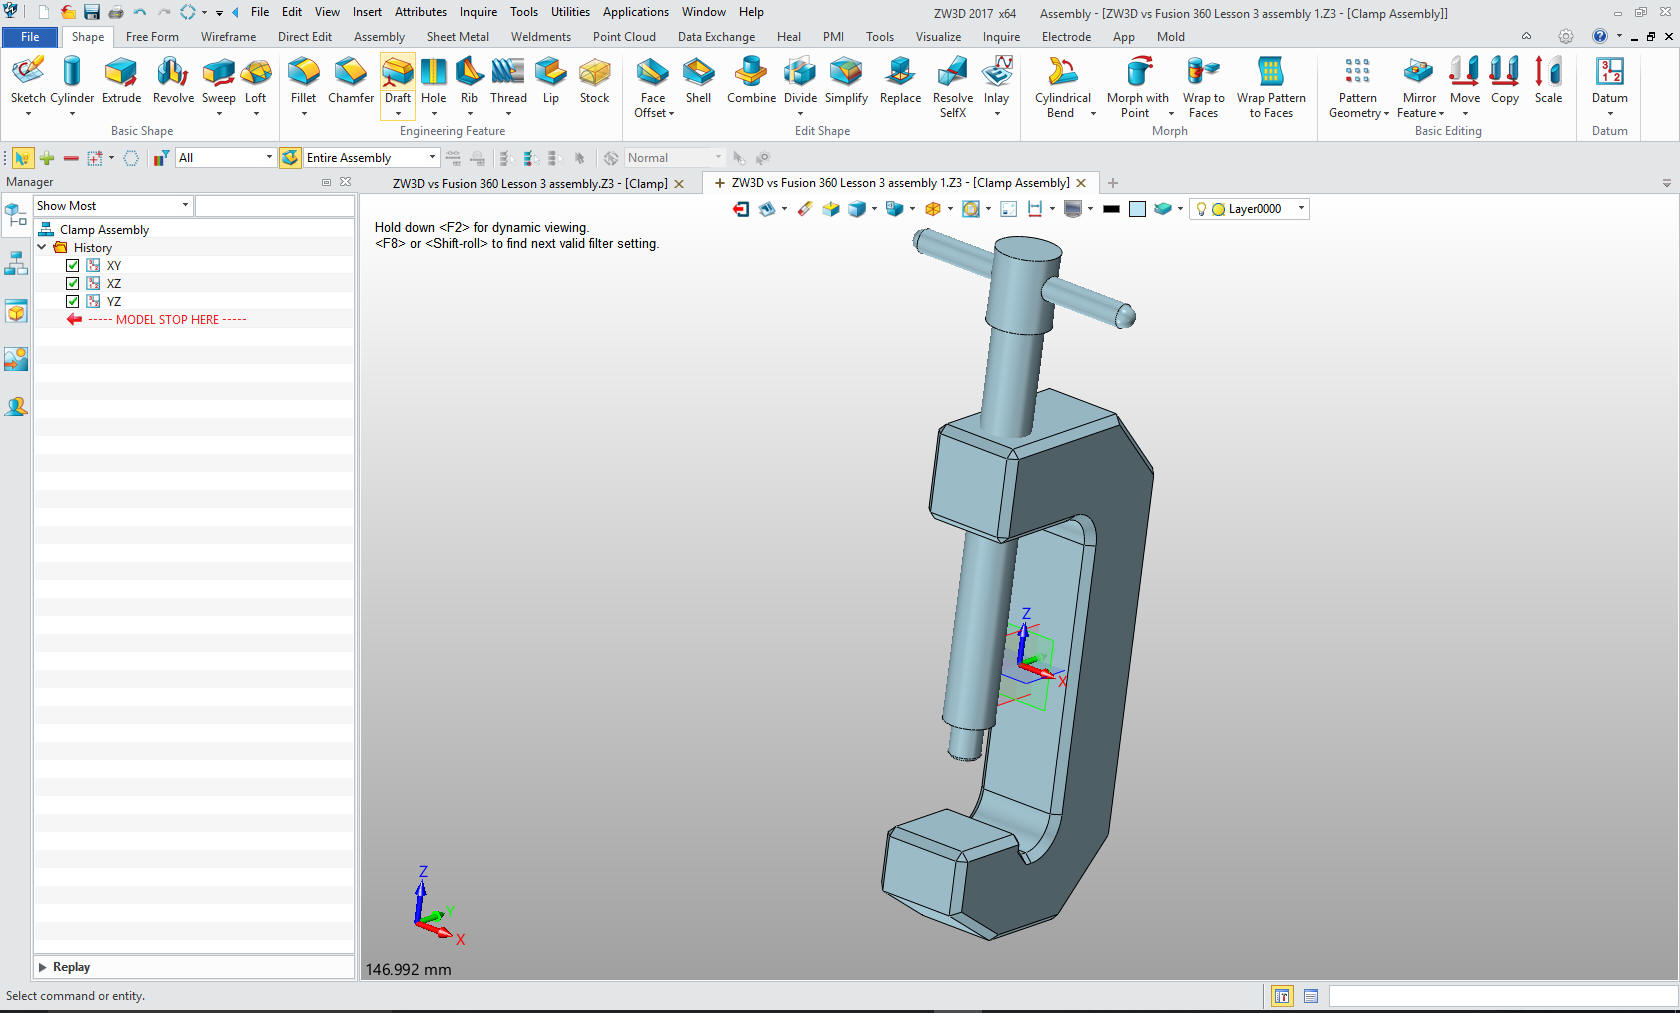Click the light blue color swatch in viewport toolbar
This screenshot has width=1680, height=1013.
(x=1137, y=209)
